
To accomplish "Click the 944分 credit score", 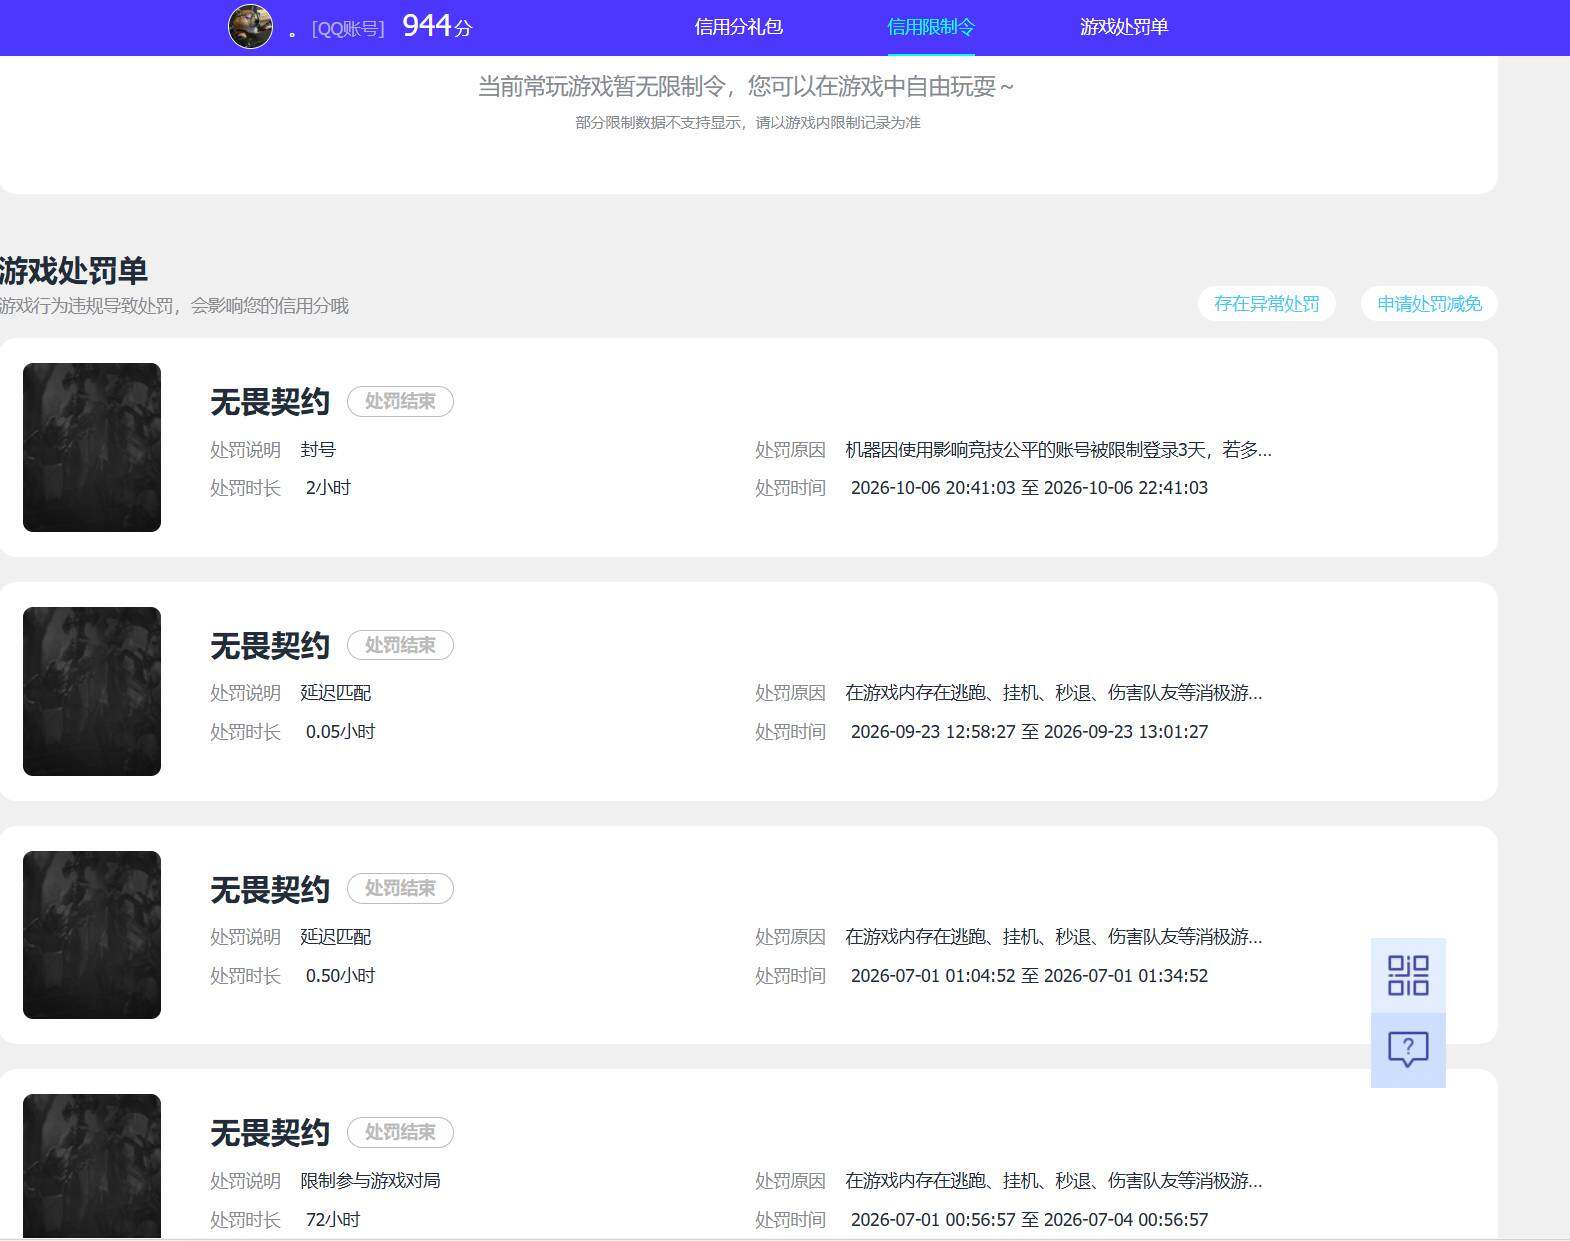I will 437,26.
